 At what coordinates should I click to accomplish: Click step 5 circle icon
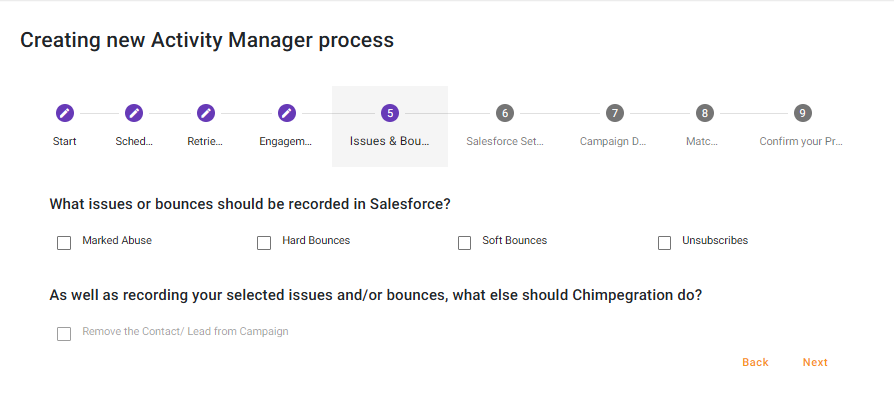[x=390, y=113]
